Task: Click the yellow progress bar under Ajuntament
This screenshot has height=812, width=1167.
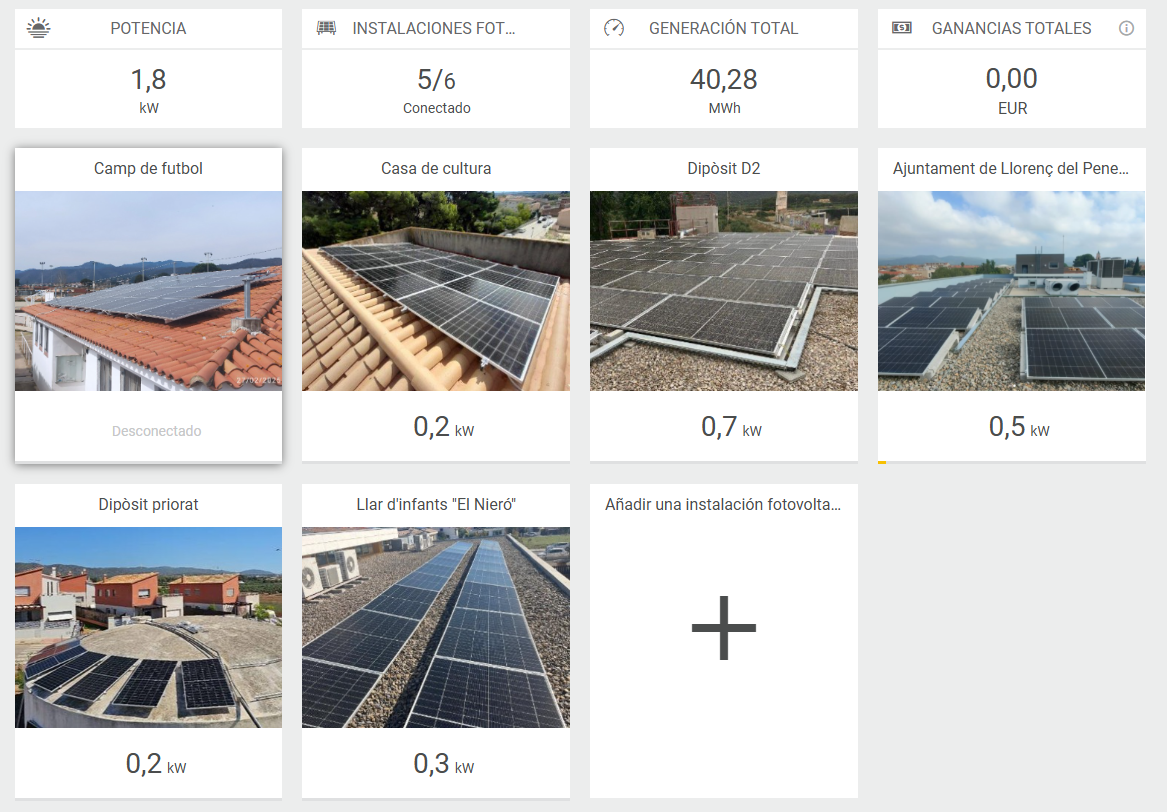Action: click(x=882, y=462)
